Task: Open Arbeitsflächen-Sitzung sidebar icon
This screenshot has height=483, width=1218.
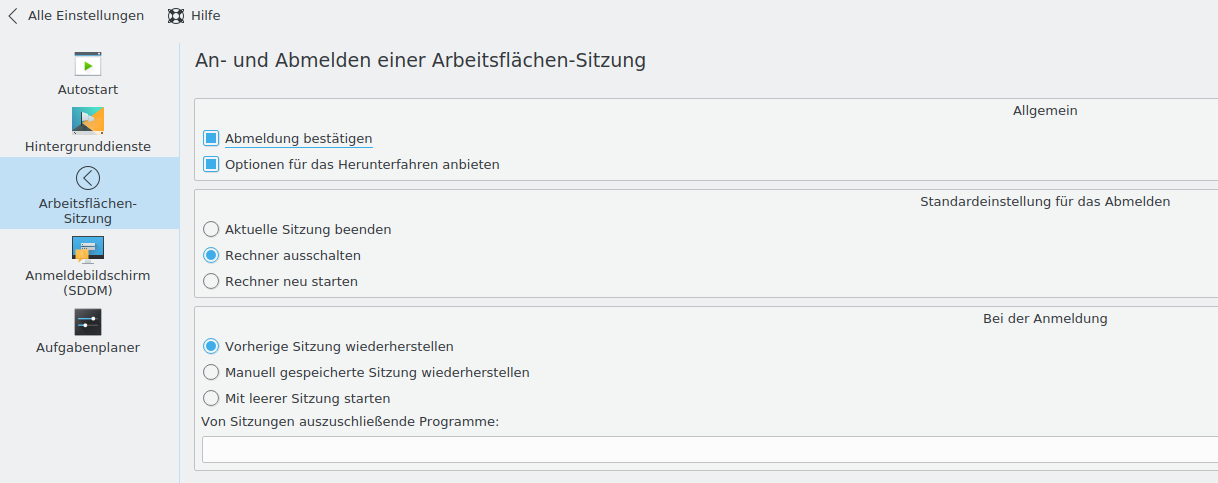Action: pos(88,178)
